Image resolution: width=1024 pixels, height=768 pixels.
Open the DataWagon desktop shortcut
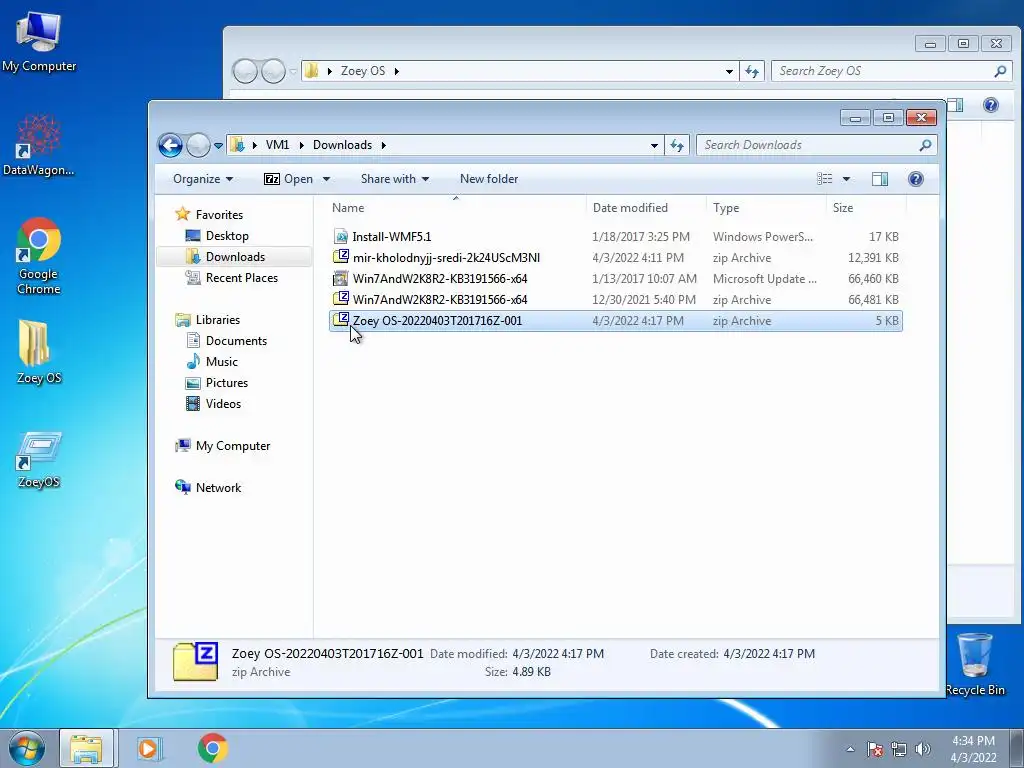[x=39, y=146]
